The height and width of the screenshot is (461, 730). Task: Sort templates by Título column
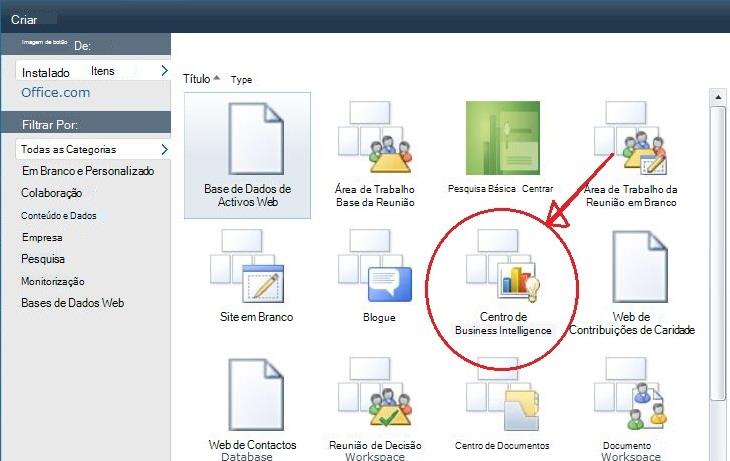click(196, 79)
